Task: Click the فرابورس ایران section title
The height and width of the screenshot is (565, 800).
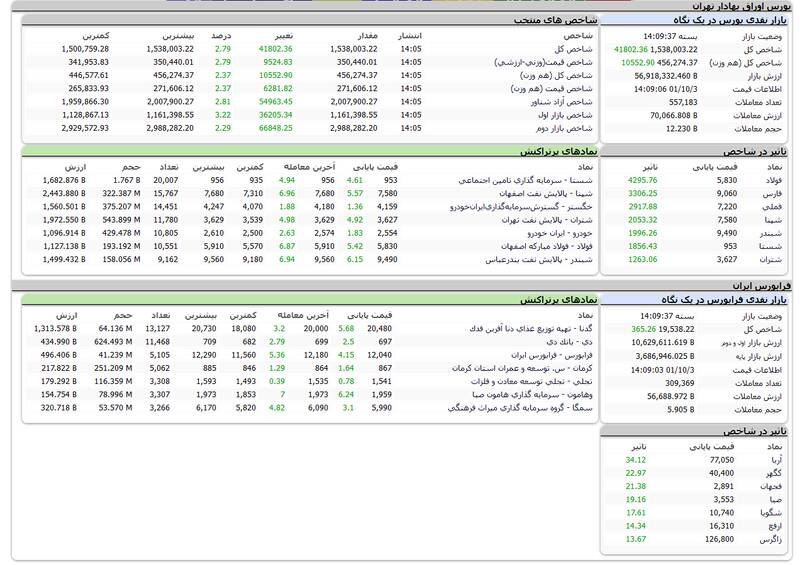Action: point(762,286)
